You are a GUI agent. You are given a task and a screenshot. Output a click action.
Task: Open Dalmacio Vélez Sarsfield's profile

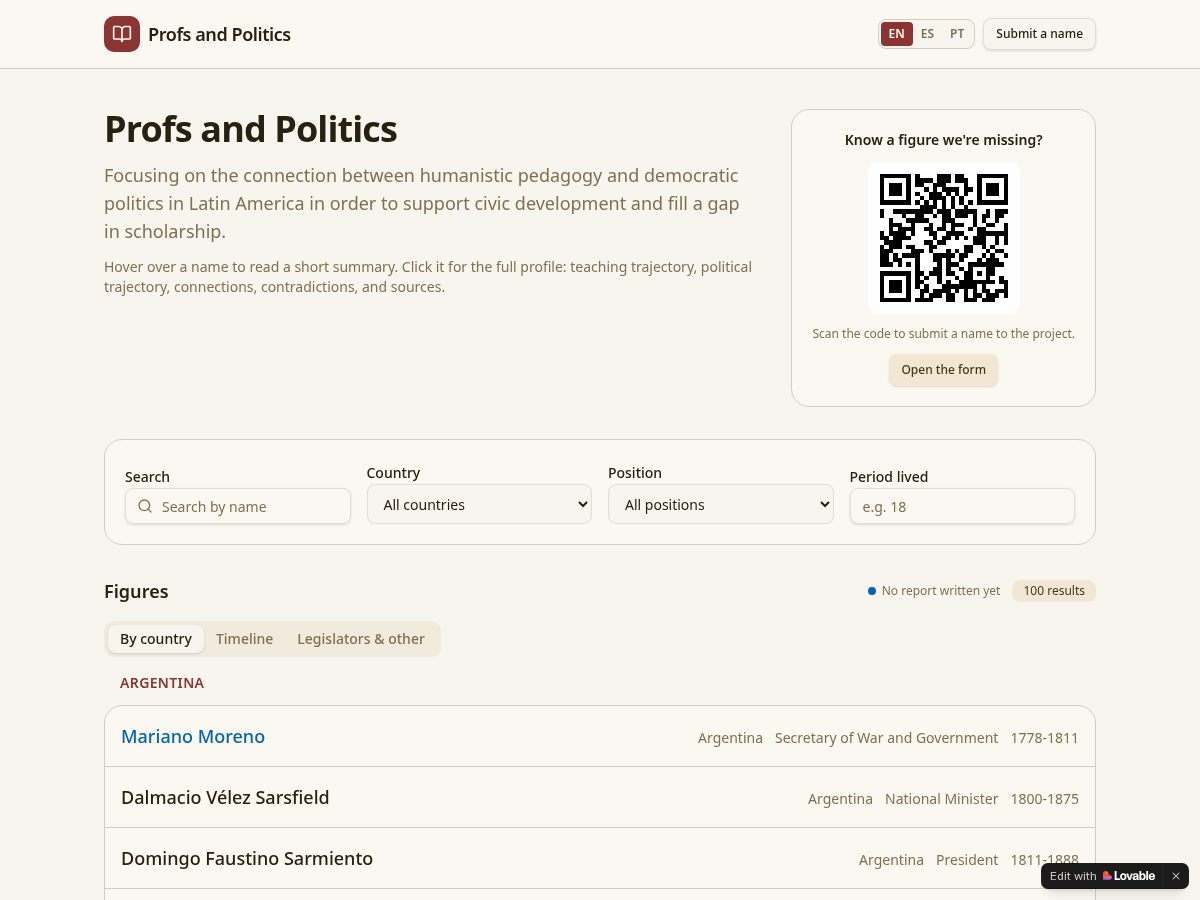coord(225,798)
